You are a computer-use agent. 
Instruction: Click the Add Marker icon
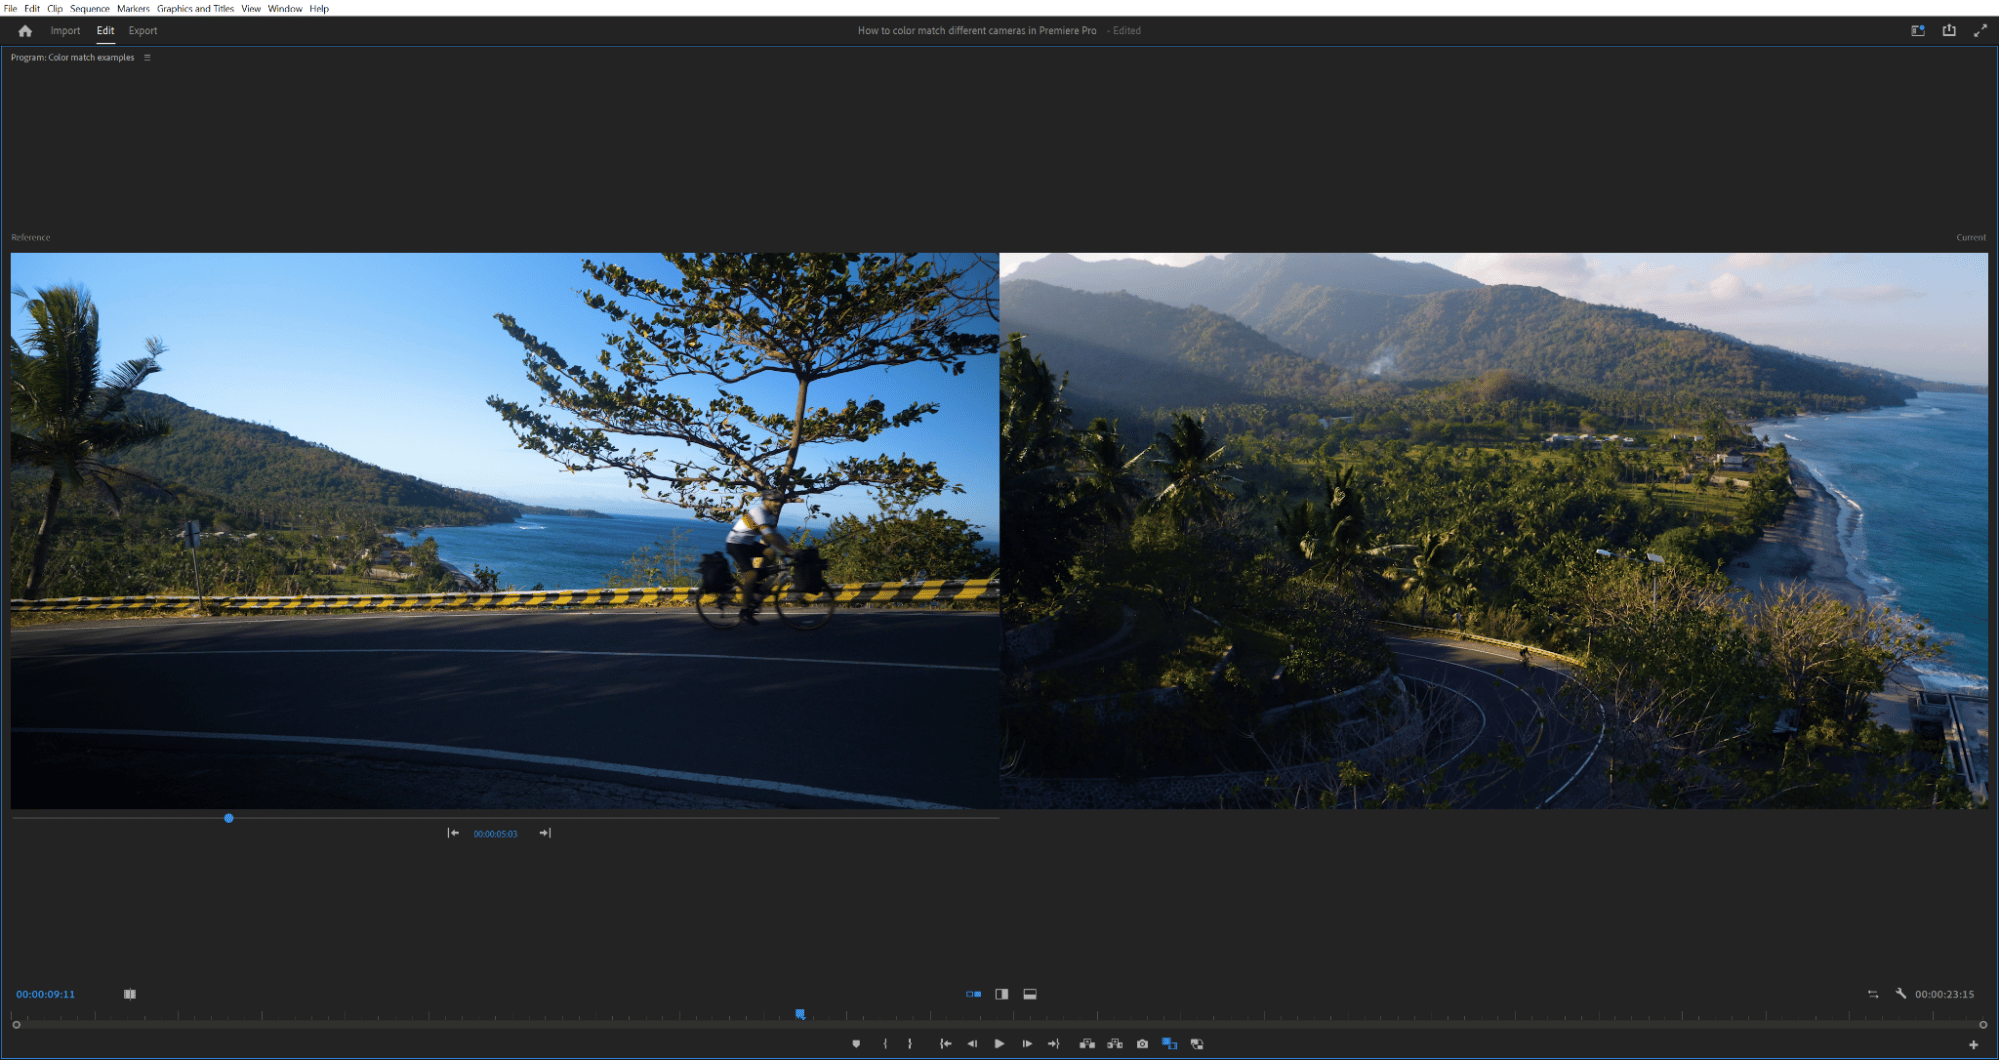(x=856, y=1044)
